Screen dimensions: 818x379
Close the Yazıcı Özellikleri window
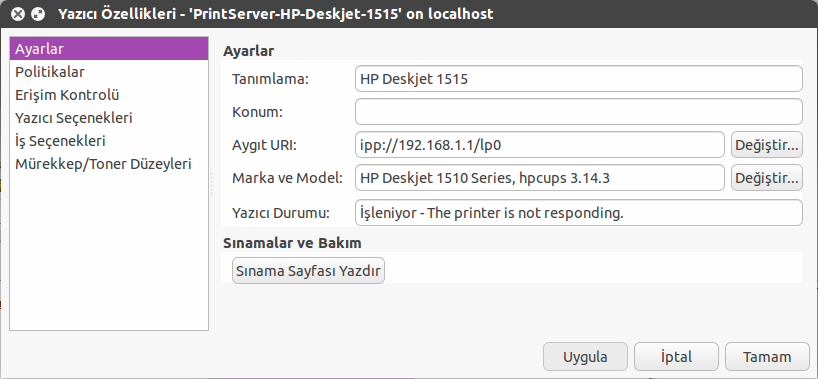[x=18, y=14]
